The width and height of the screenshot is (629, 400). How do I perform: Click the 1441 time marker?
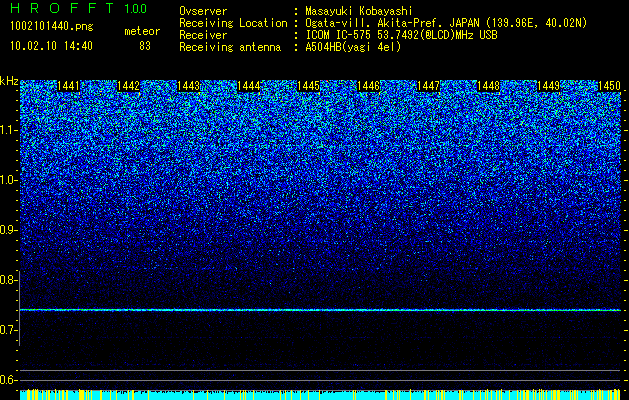[68, 86]
